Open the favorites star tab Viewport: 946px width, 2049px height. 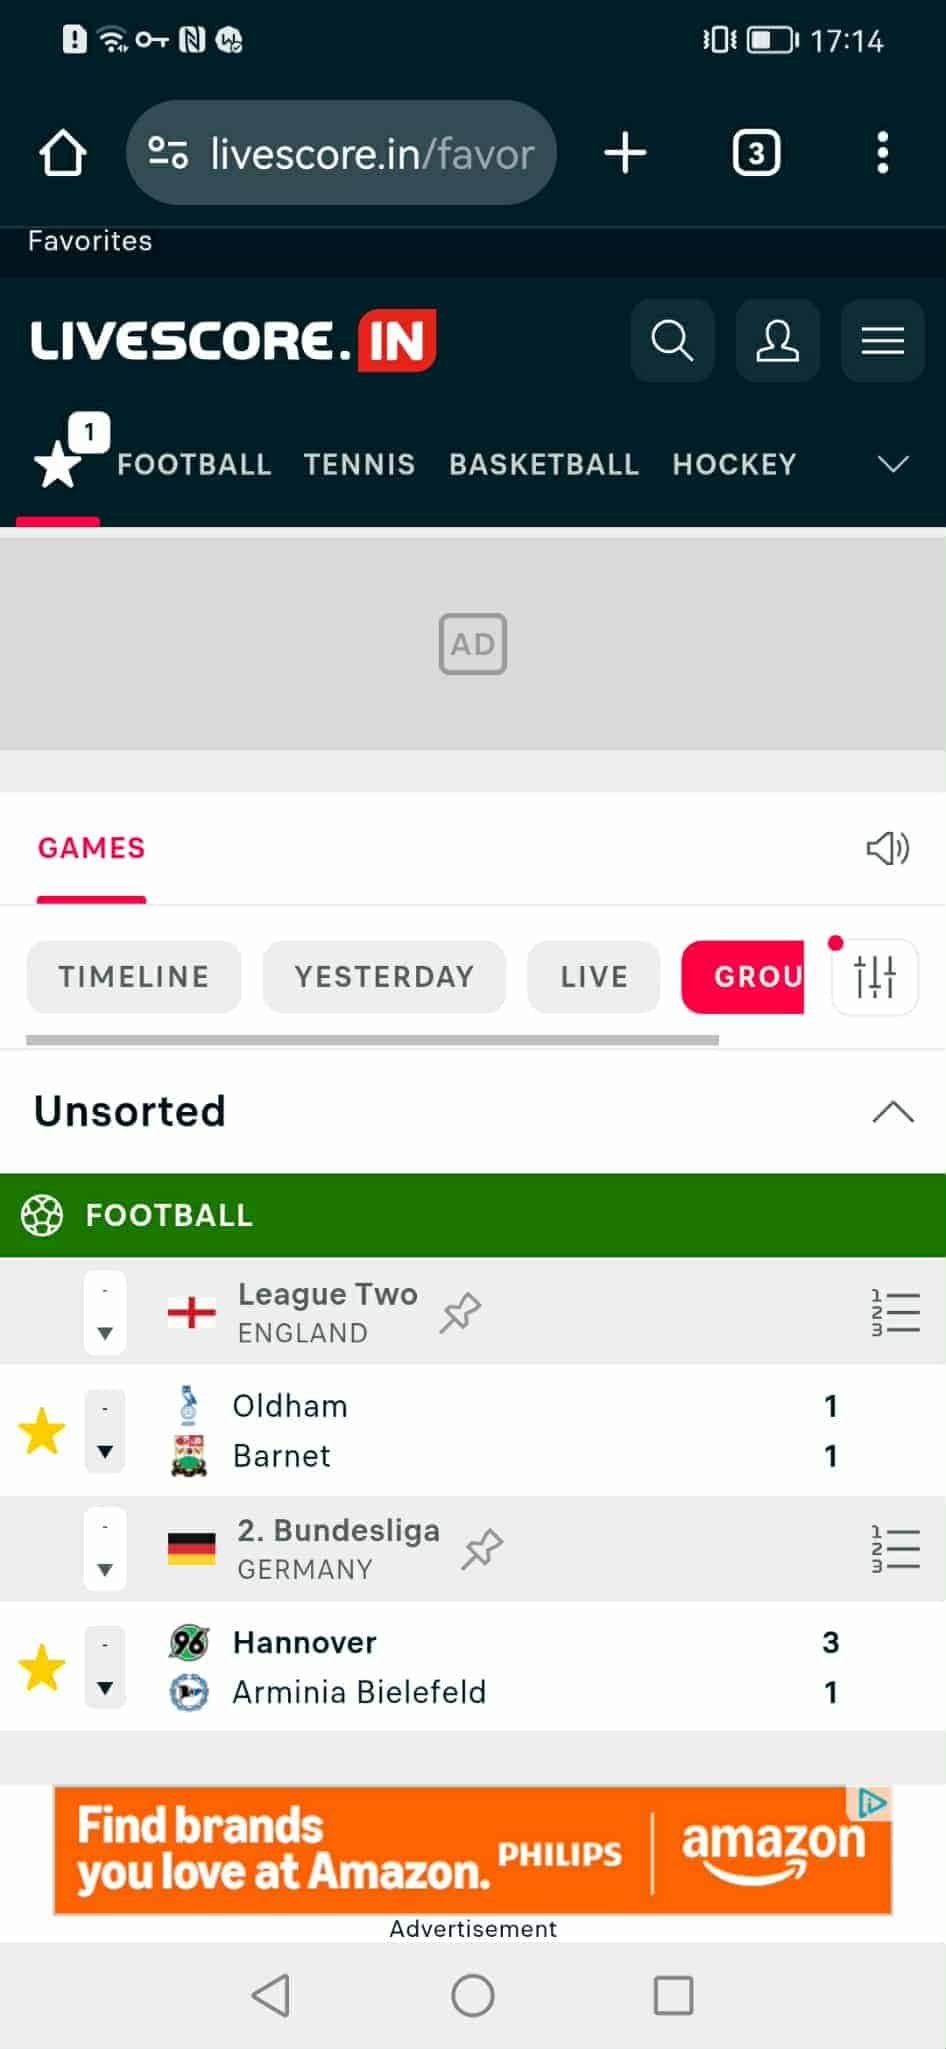(58, 465)
